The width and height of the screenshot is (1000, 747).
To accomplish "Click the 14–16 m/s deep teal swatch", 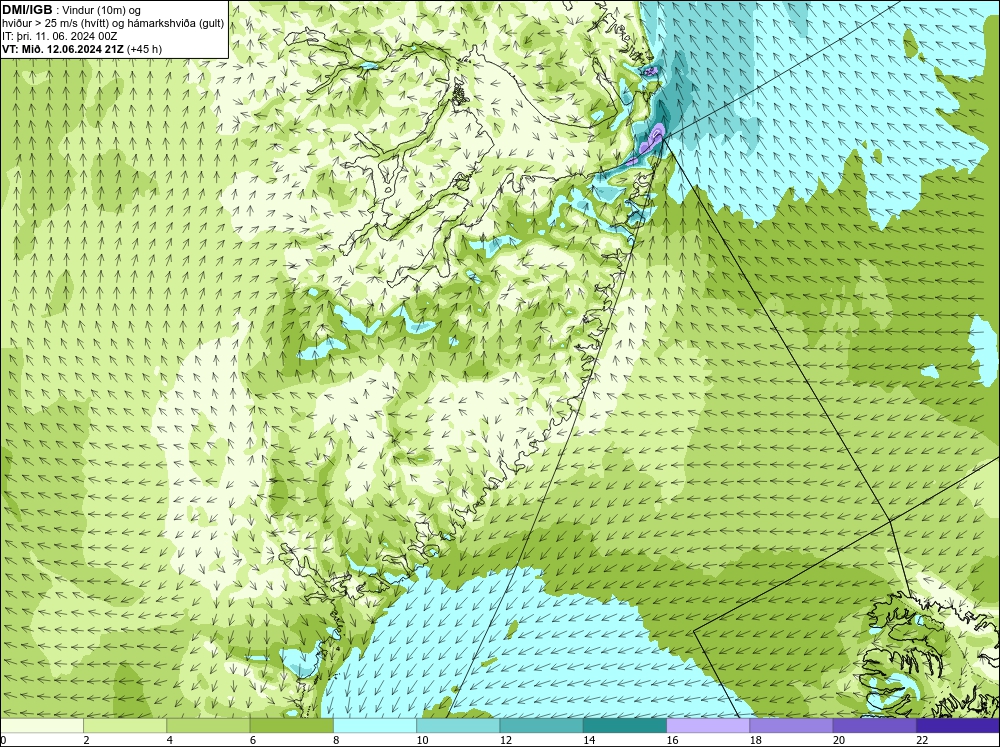I will [x=625, y=725].
